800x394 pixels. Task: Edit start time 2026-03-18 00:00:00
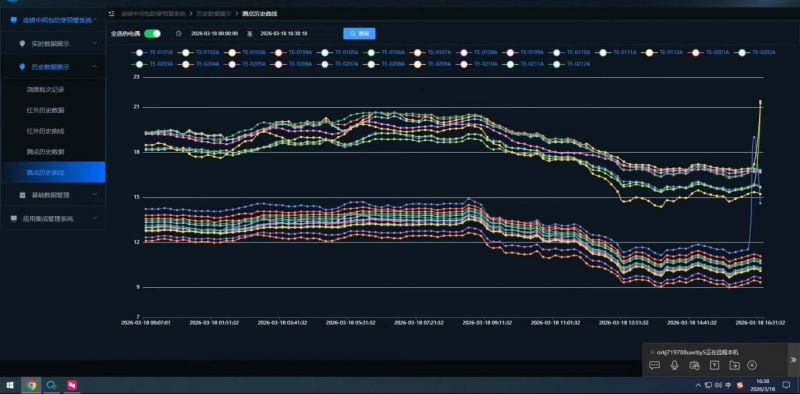tap(214, 34)
